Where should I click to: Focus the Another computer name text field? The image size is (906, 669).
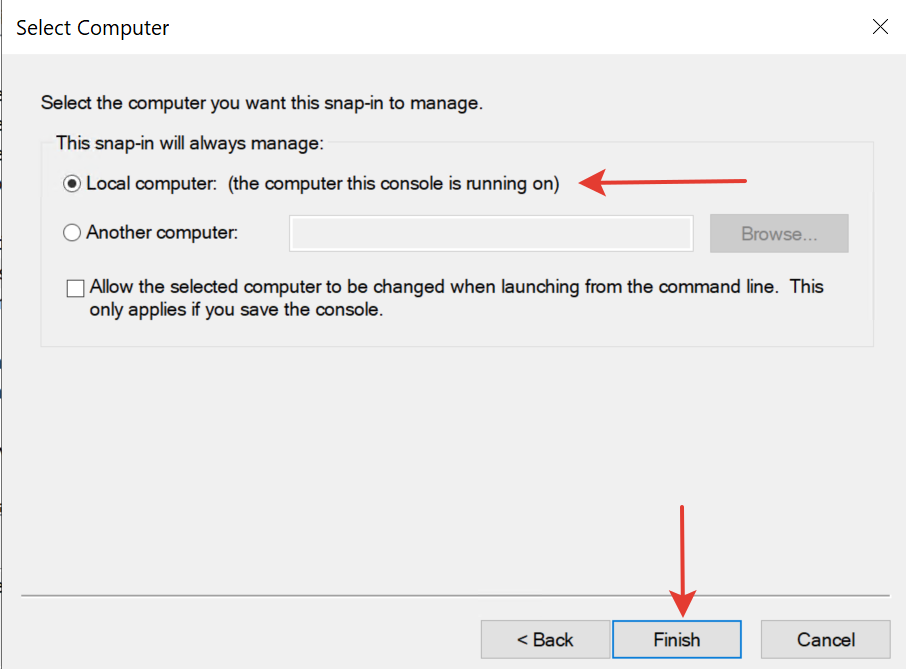point(491,233)
